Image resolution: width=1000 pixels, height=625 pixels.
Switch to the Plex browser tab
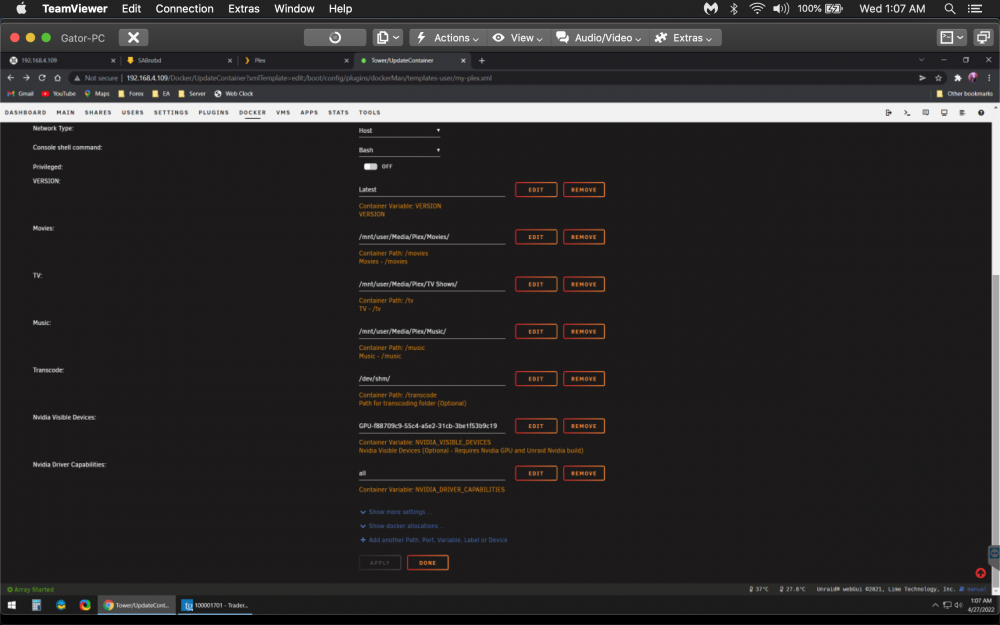pos(293,61)
